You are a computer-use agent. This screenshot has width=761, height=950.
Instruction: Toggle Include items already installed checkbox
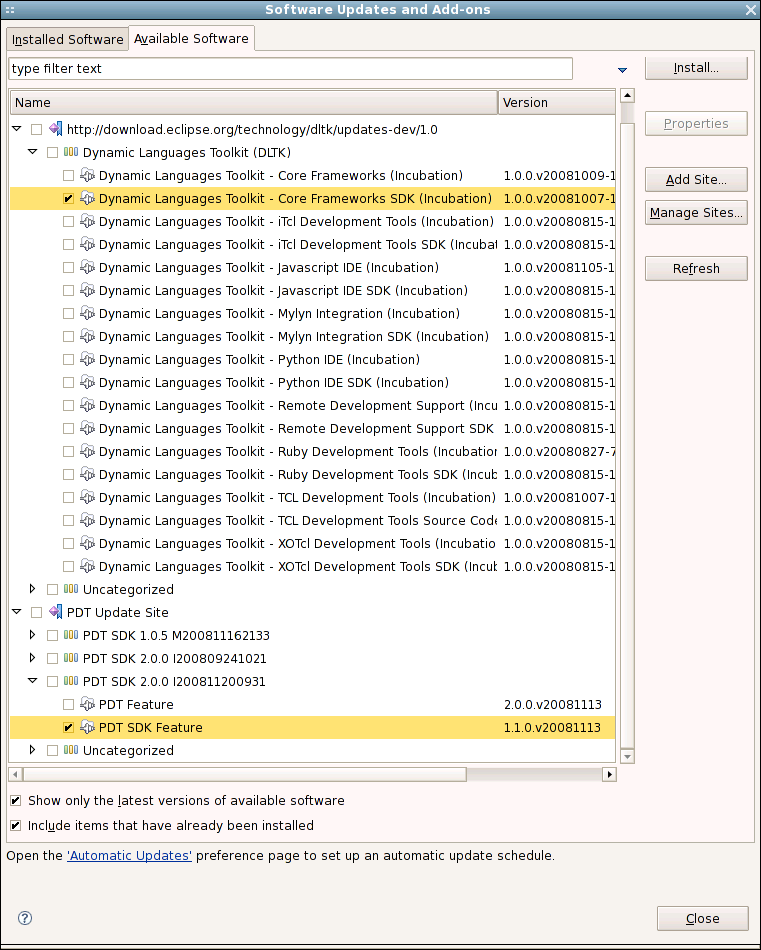coord(16,825)
